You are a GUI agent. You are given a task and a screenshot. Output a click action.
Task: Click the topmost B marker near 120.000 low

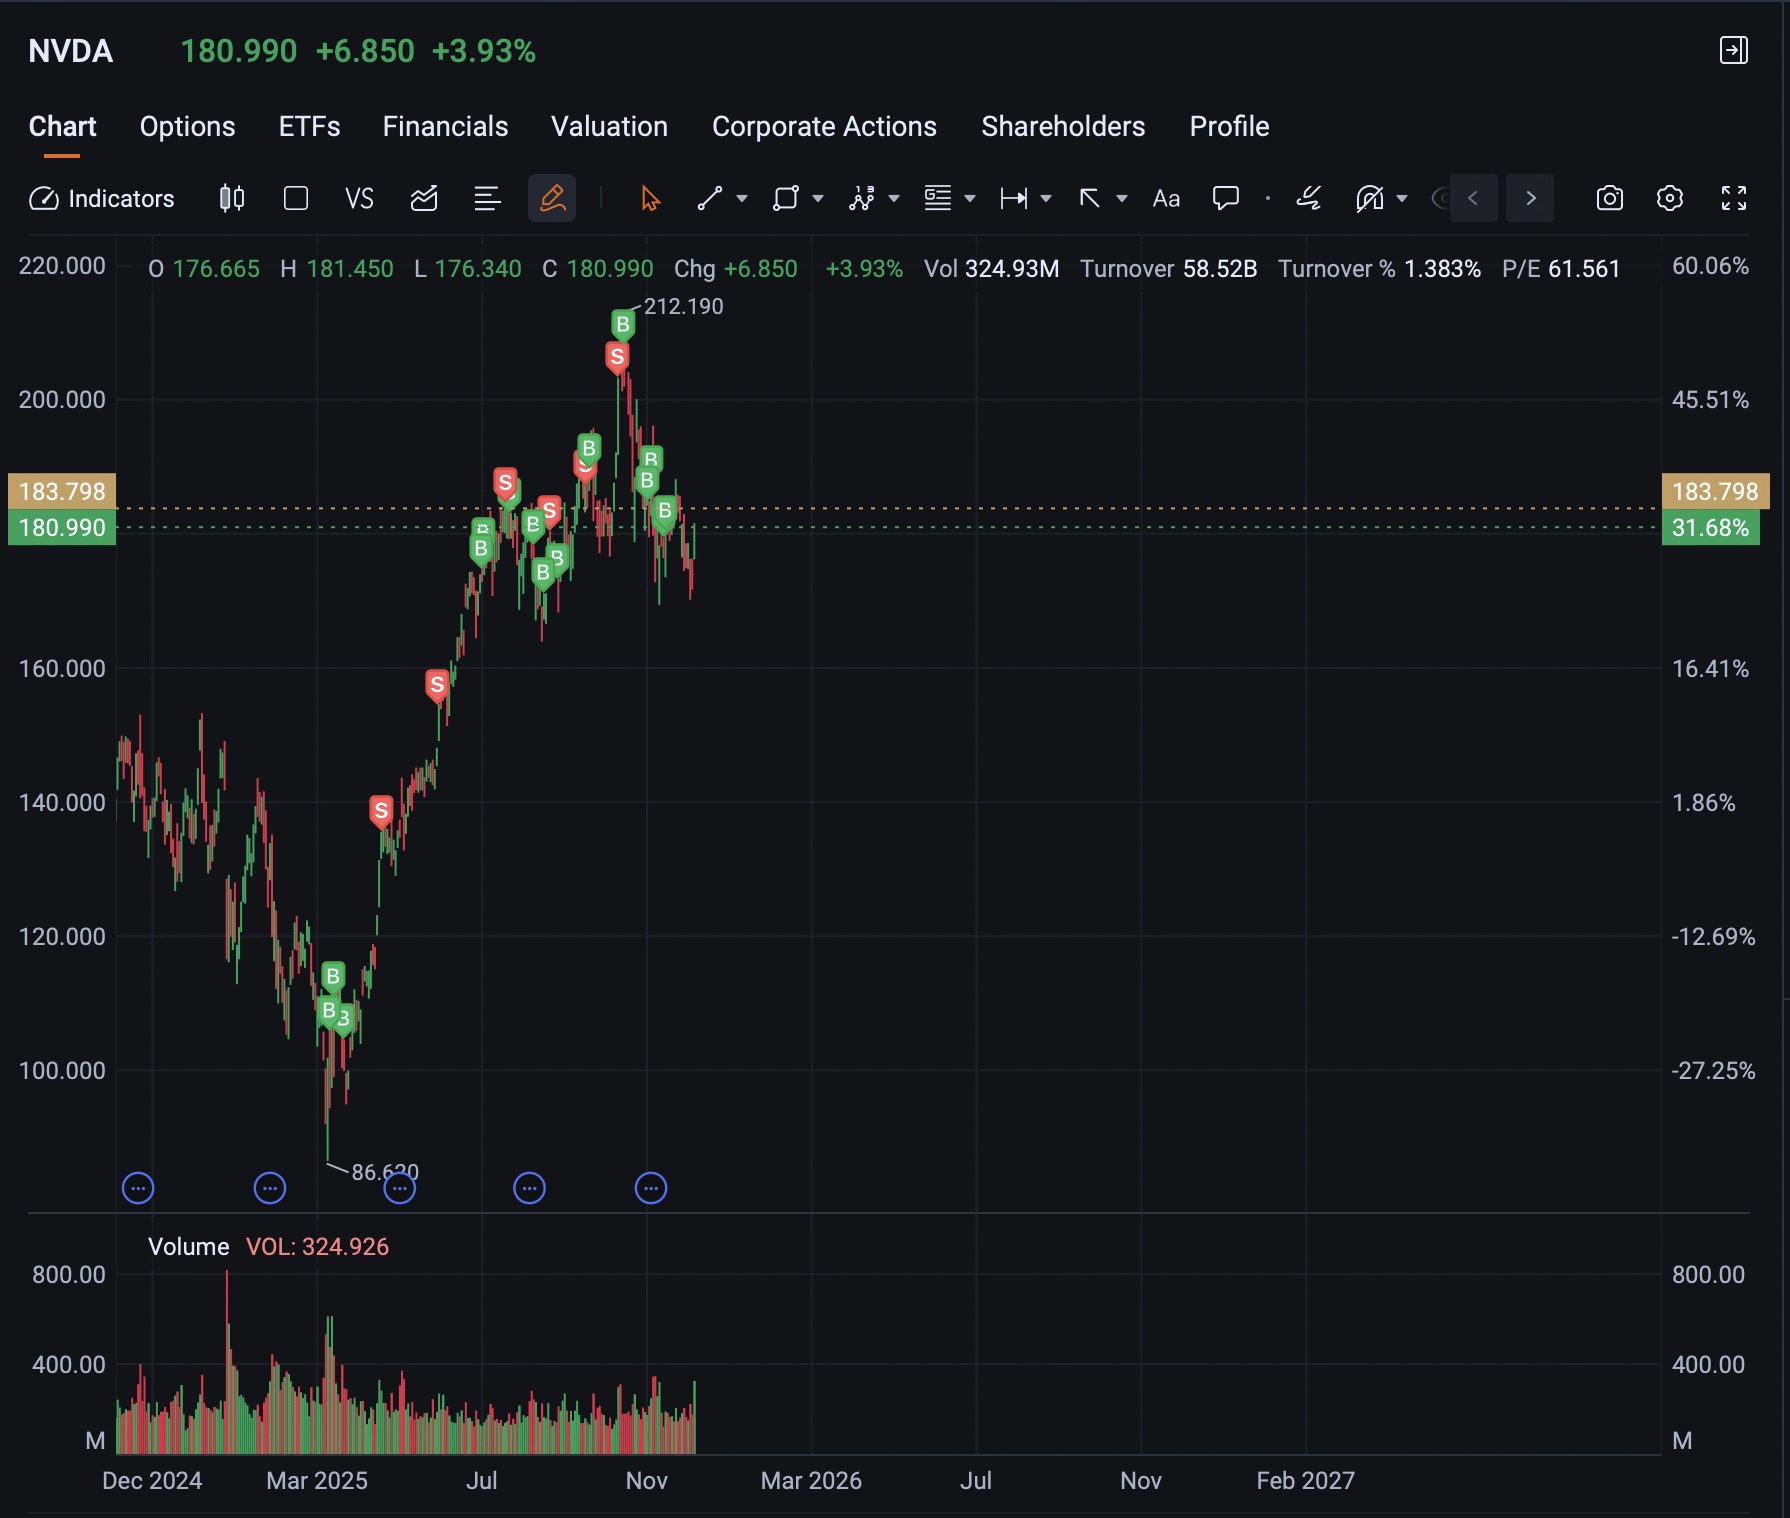click(333, 976)
